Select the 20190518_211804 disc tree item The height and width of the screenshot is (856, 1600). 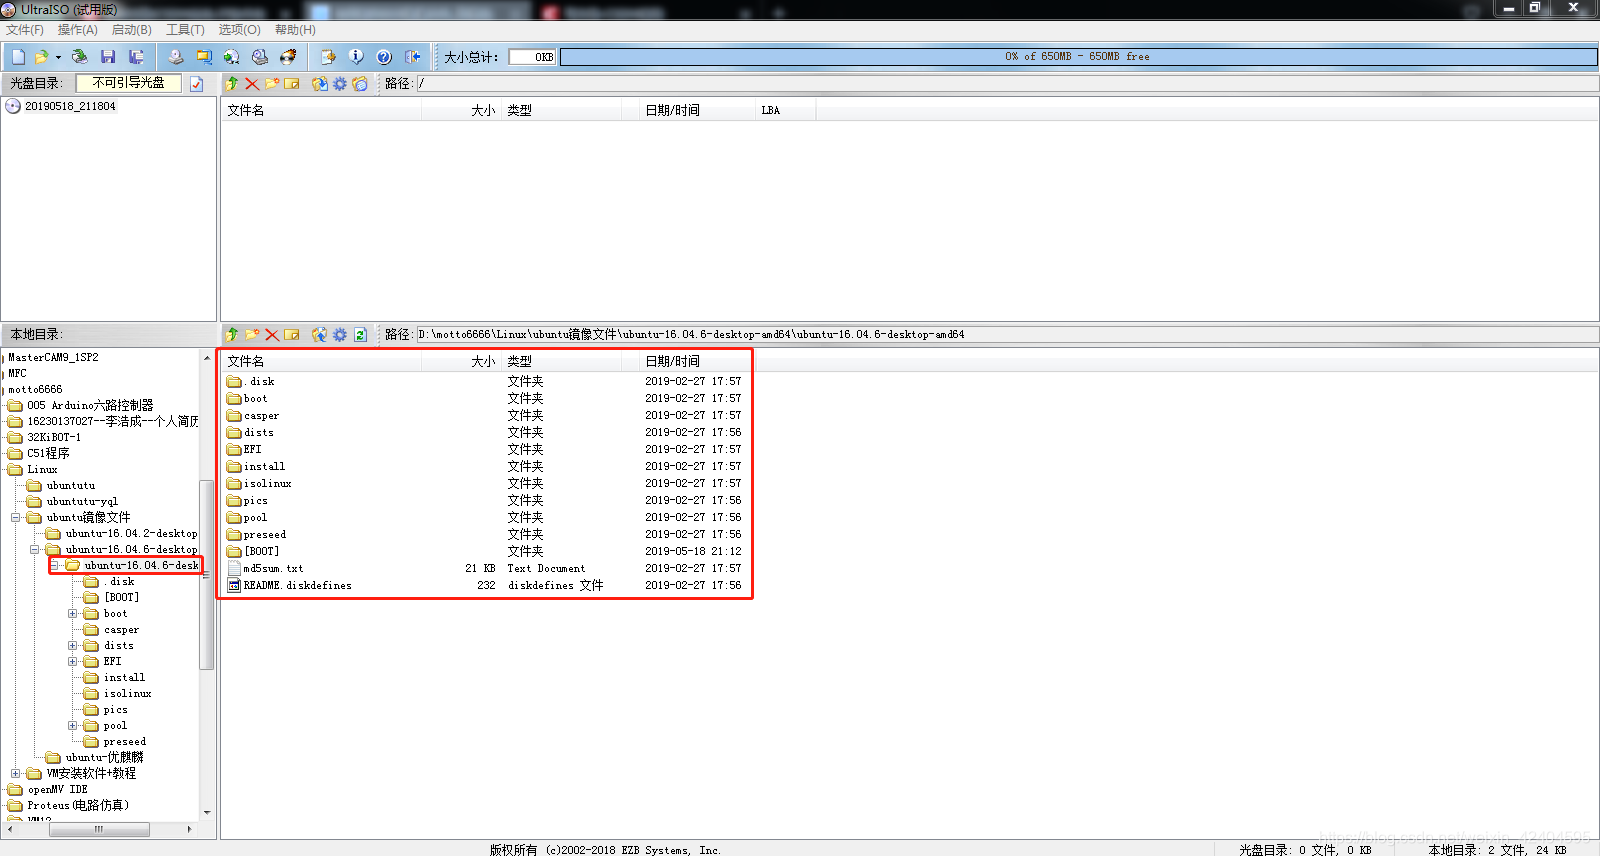[x=70, y=106]
